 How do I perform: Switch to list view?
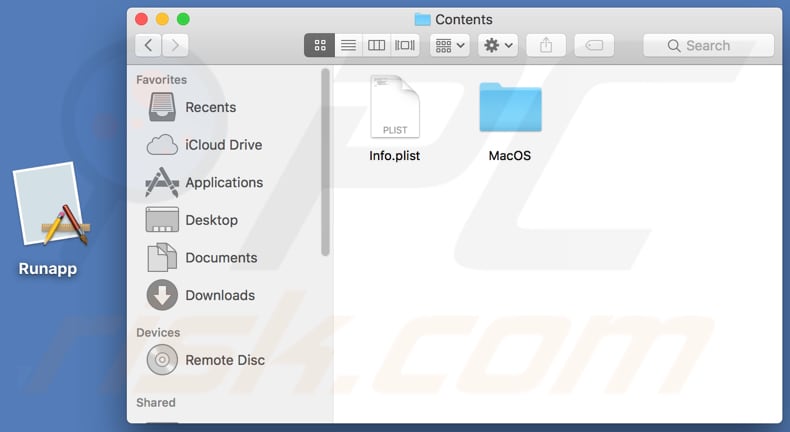tap(348, 45)
